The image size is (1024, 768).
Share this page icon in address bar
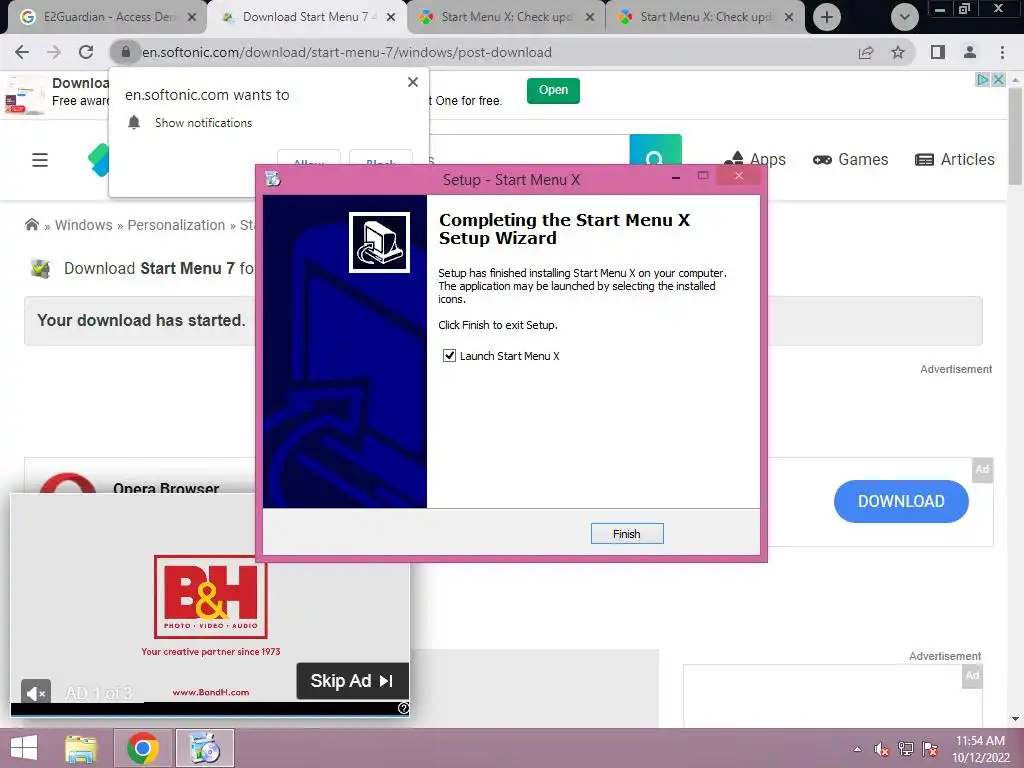[x=866, y=52]
